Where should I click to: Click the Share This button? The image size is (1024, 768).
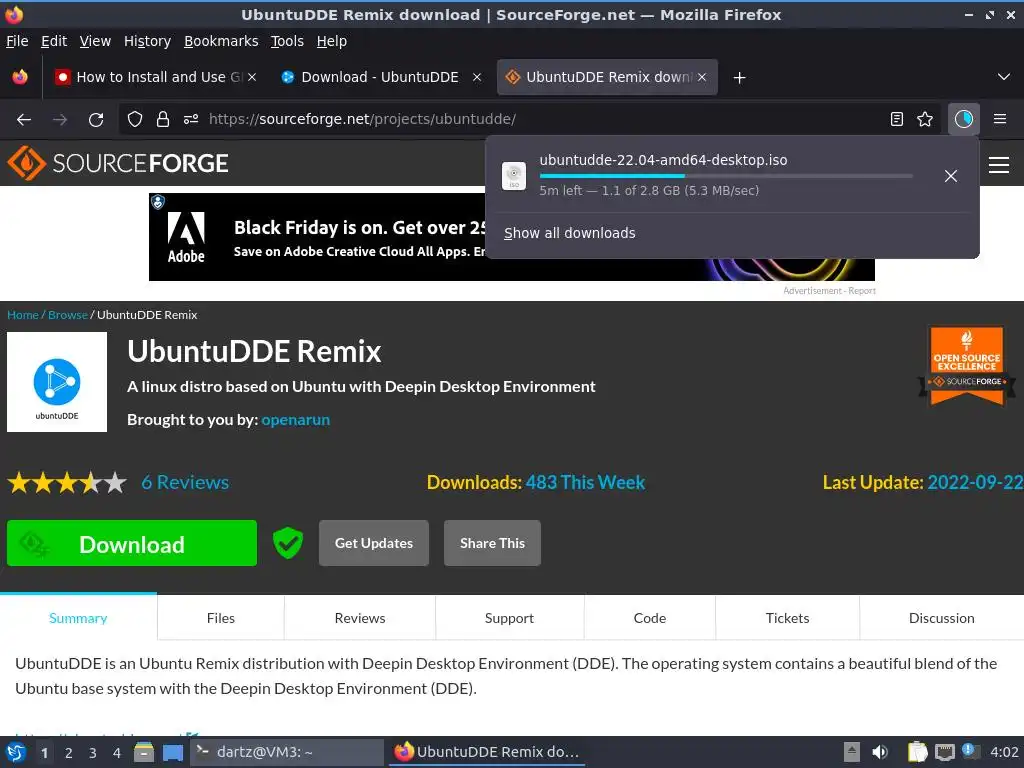pyautogui.click(x=492, y=543)
